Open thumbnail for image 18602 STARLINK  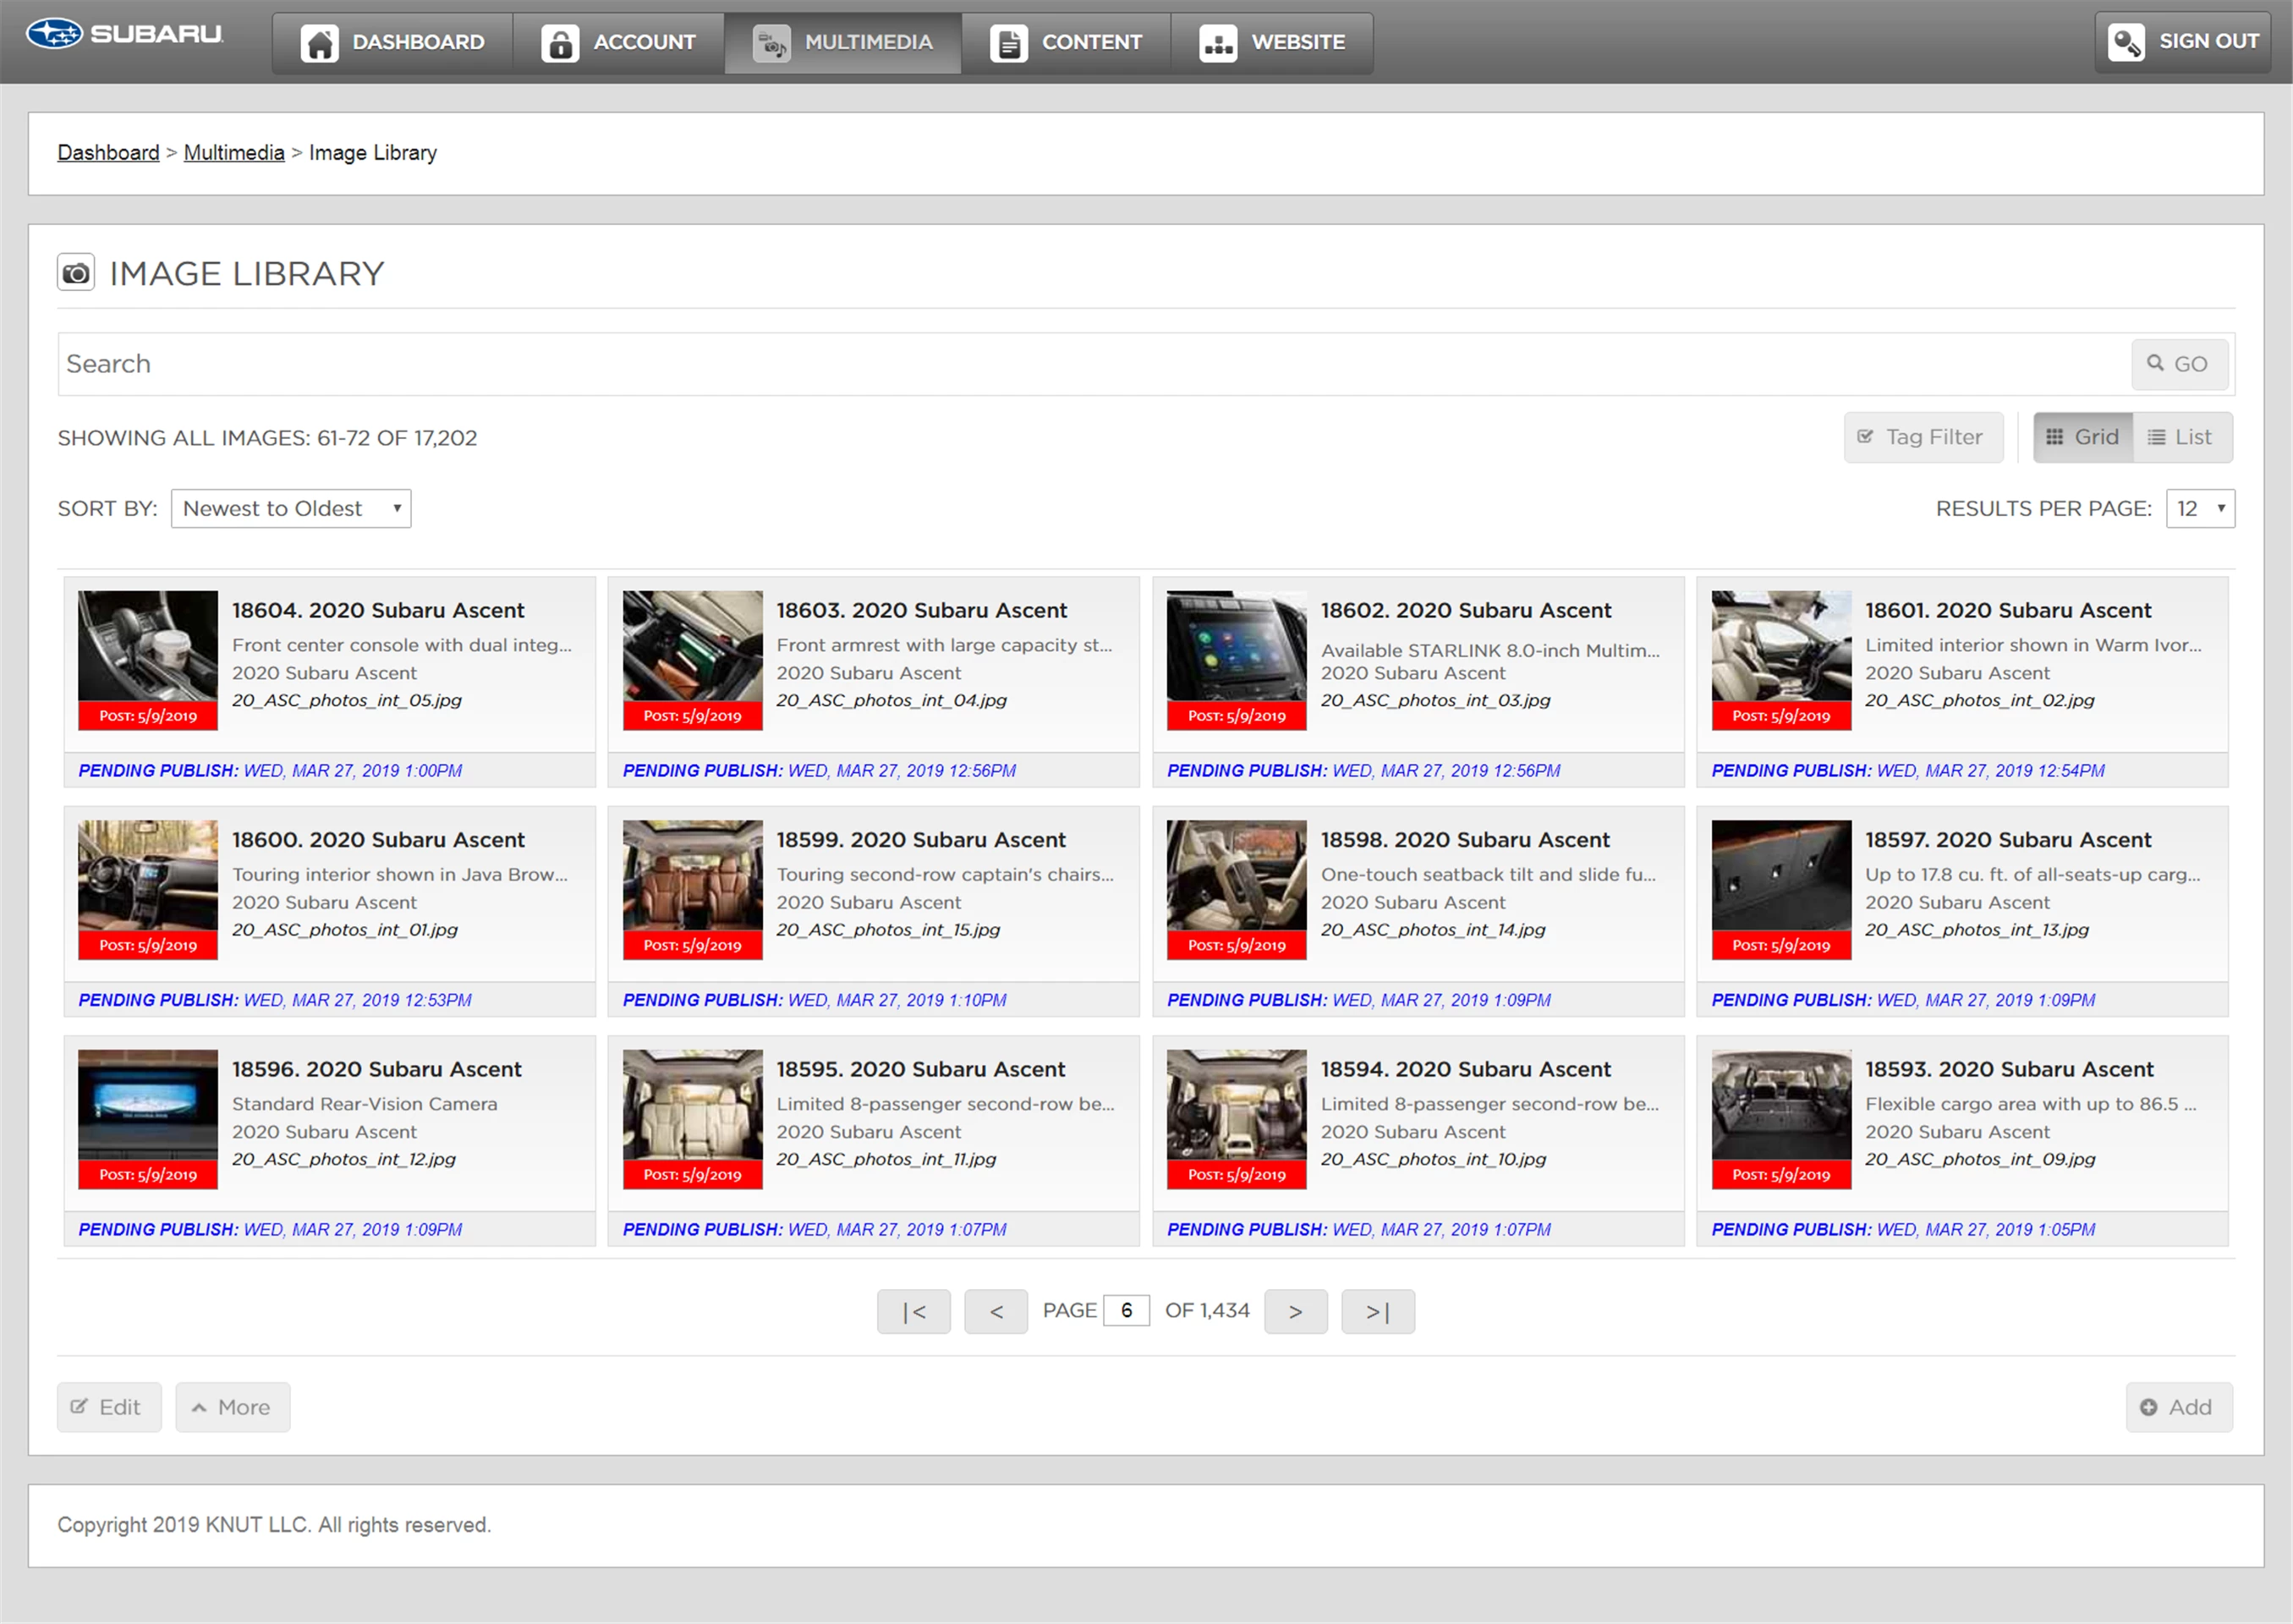coord(1236,646)
